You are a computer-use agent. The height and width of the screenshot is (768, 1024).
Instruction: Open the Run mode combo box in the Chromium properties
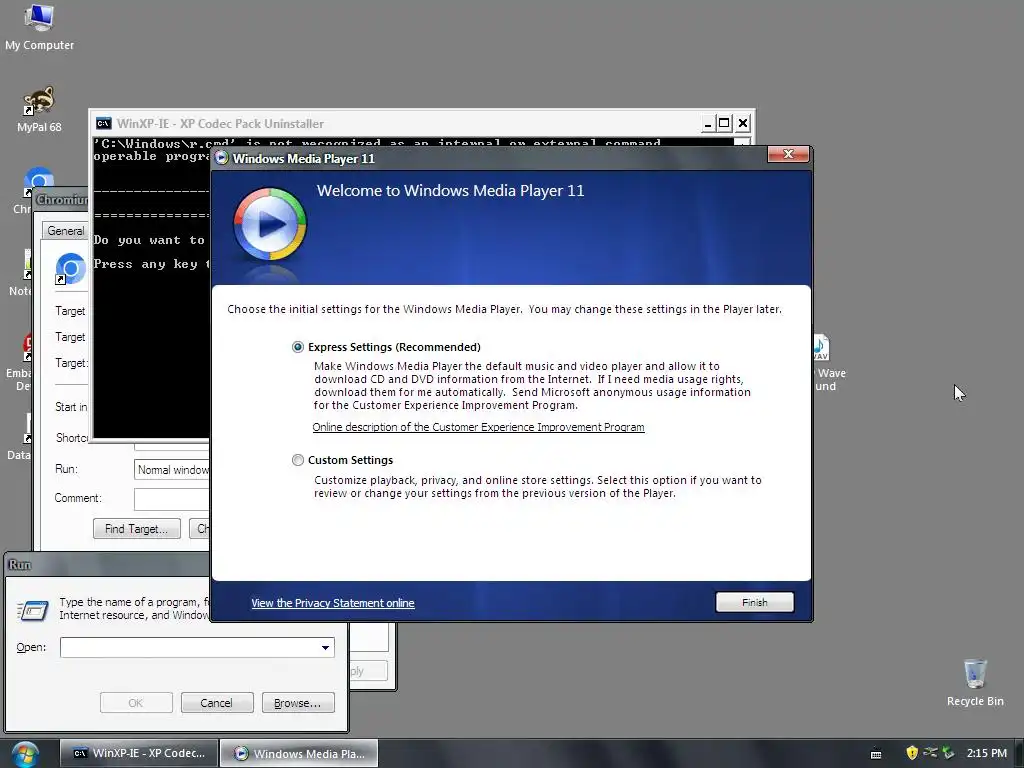(x=172, y=470)
